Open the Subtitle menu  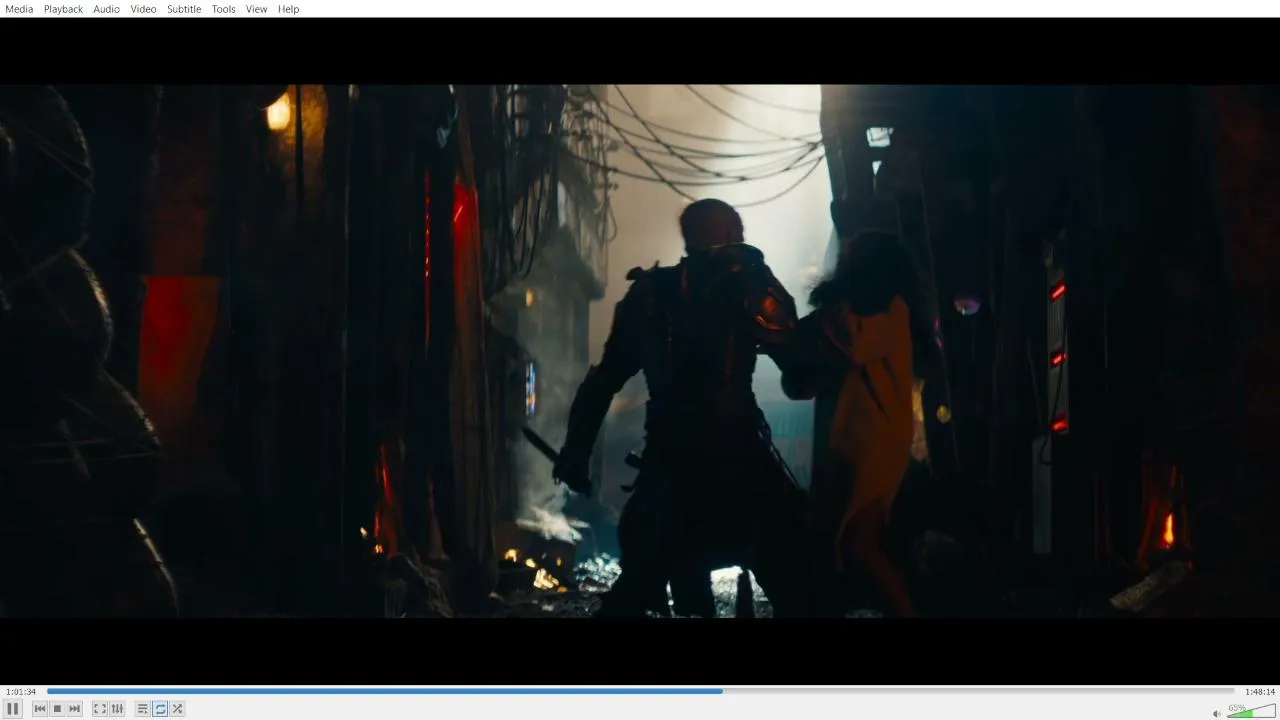[184, 9]
